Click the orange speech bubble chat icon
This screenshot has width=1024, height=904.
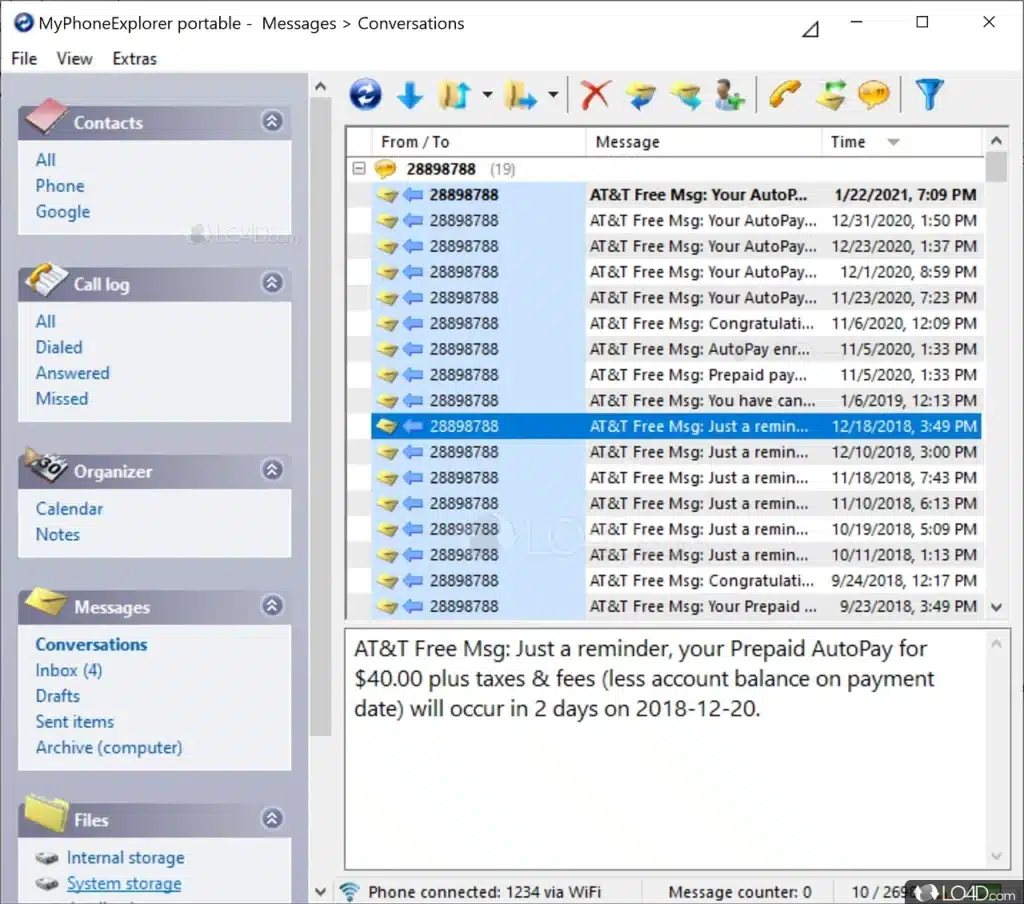coord(874,95)
